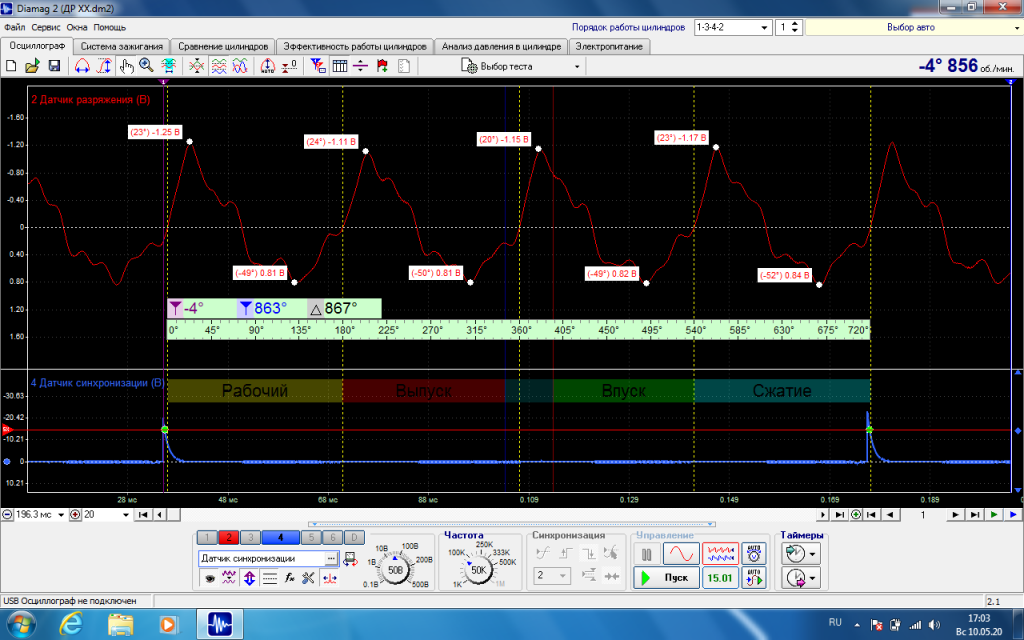
Task: Select the multi-wave recorder display mode
Action: (720, 554)
